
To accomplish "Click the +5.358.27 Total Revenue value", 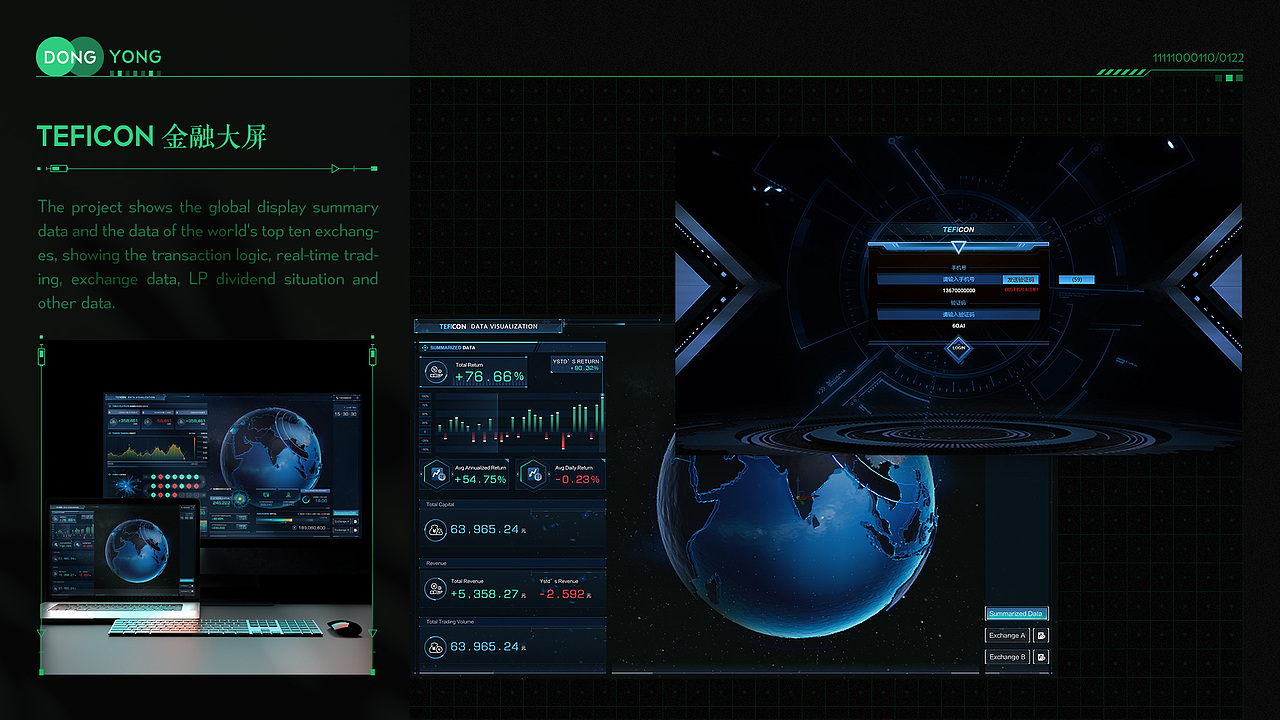I will 484,593.
